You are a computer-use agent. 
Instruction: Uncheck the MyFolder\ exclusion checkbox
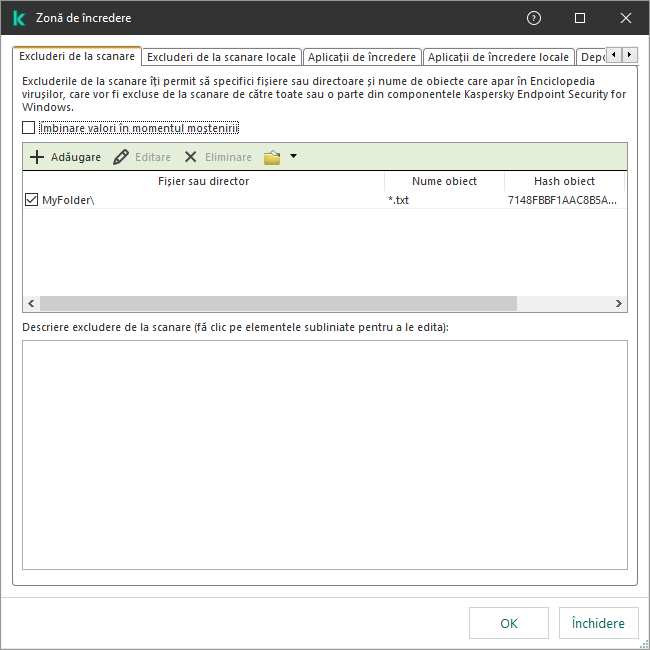(x=32, y=200)
